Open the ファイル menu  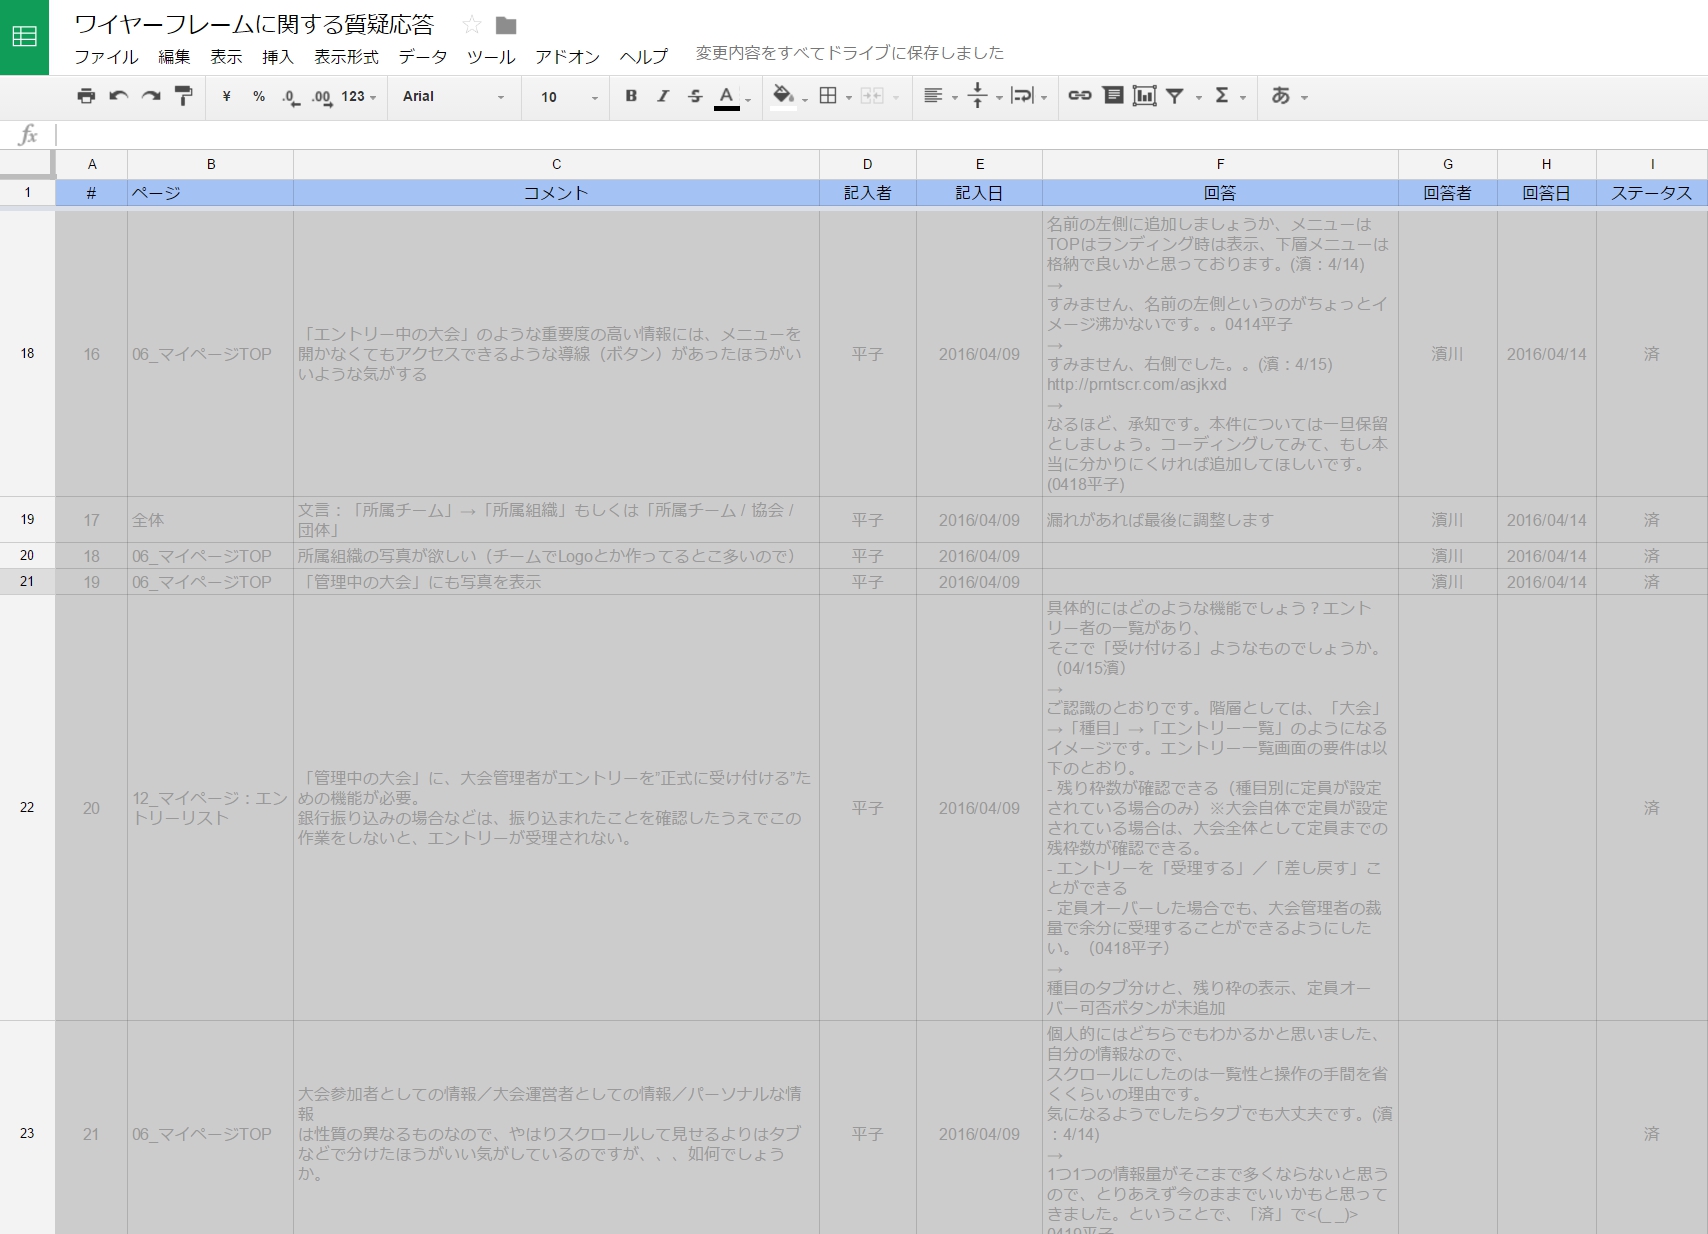(106, 57)
